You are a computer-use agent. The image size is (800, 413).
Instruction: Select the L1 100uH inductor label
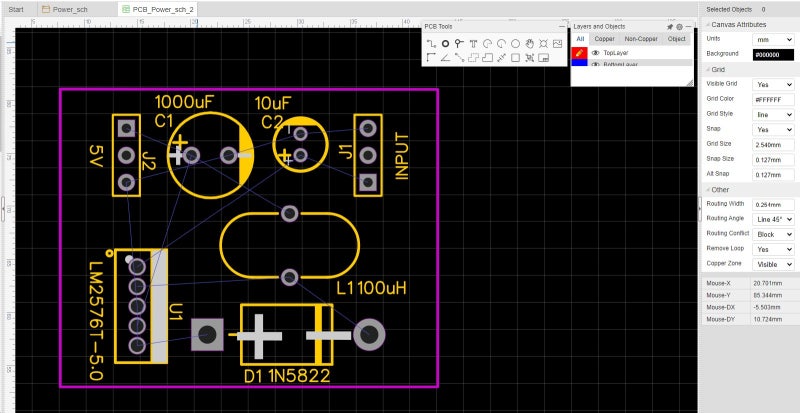371,288
